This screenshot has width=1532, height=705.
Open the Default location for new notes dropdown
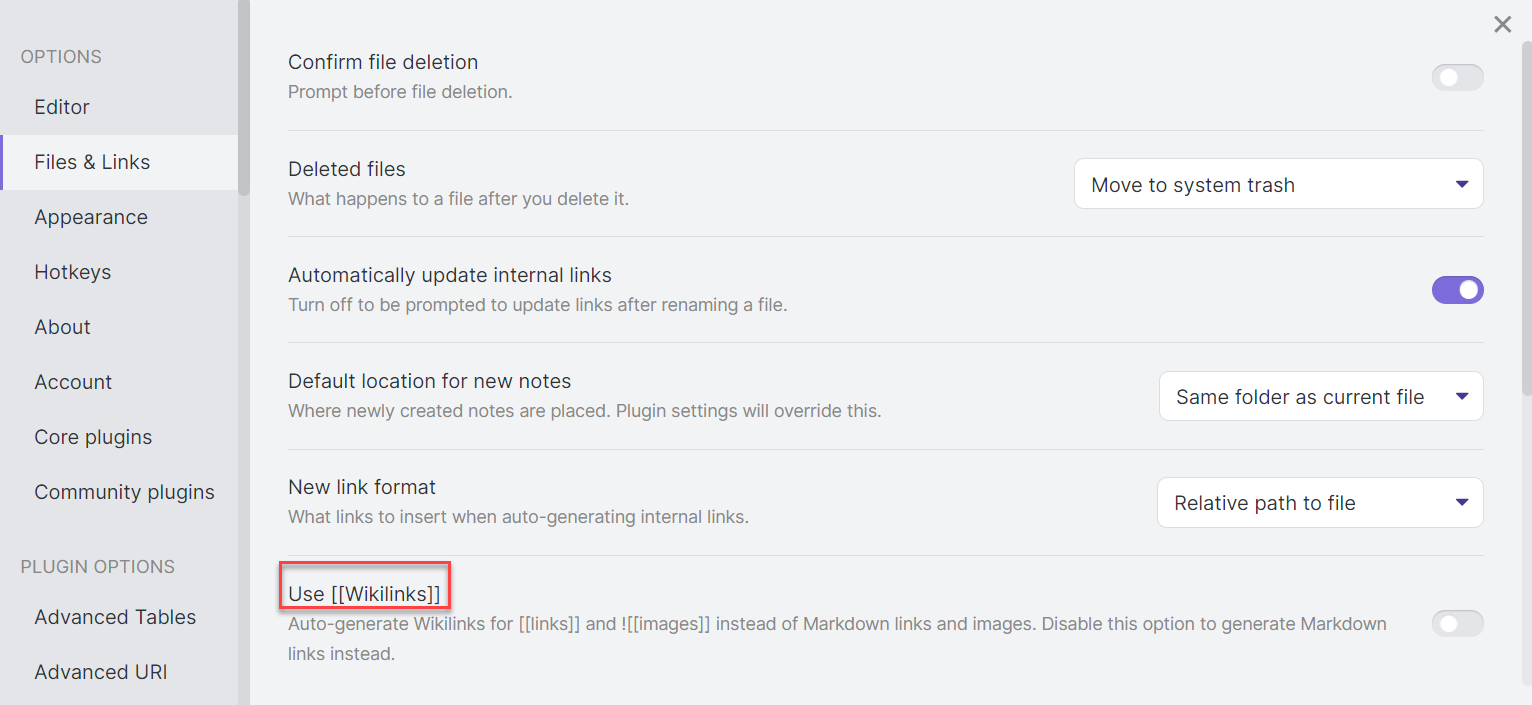tap(1320, 396)
